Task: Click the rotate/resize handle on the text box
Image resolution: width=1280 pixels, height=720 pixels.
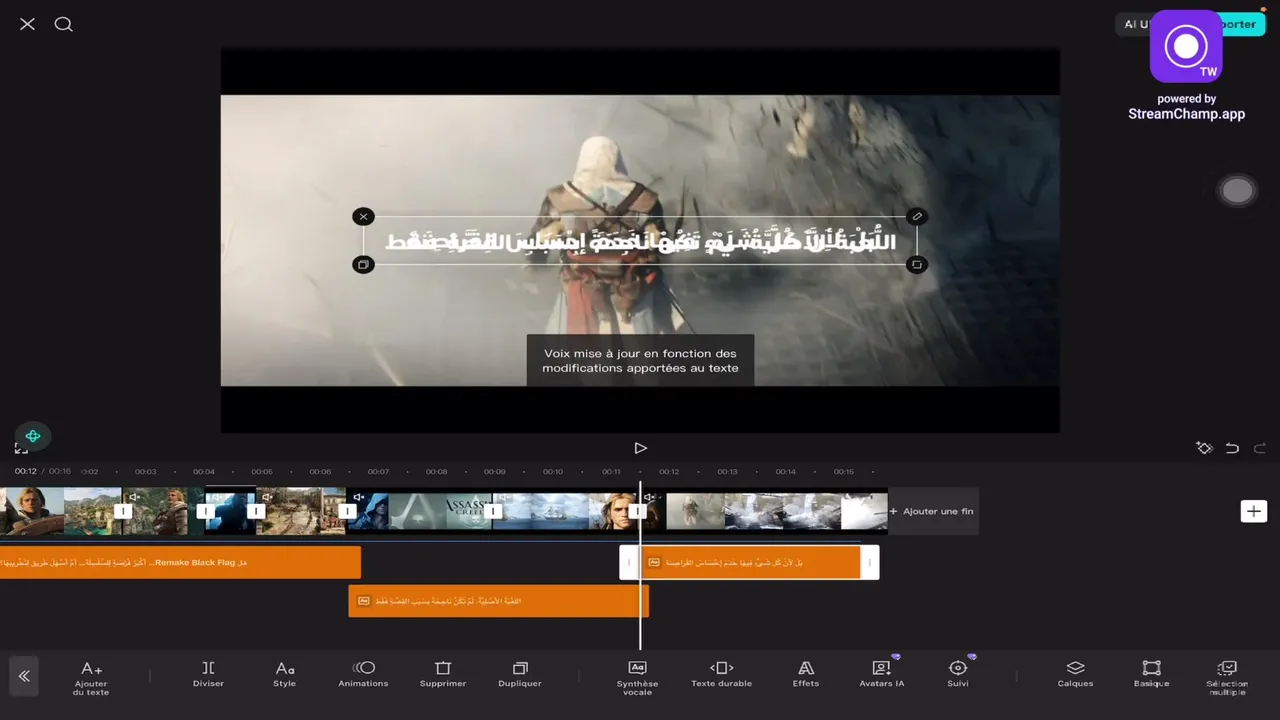Action: click(x=917, y=264)
